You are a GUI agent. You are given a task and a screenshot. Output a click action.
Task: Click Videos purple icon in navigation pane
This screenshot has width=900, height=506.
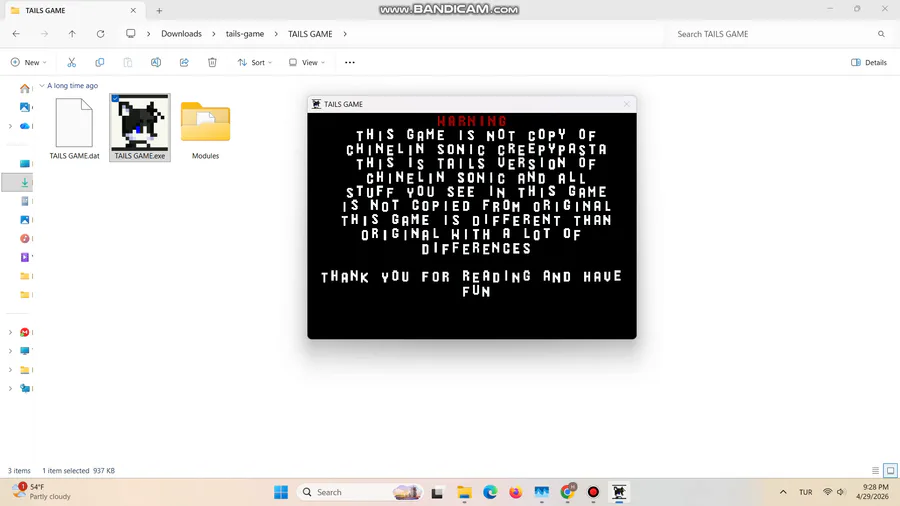click(25, 257)
